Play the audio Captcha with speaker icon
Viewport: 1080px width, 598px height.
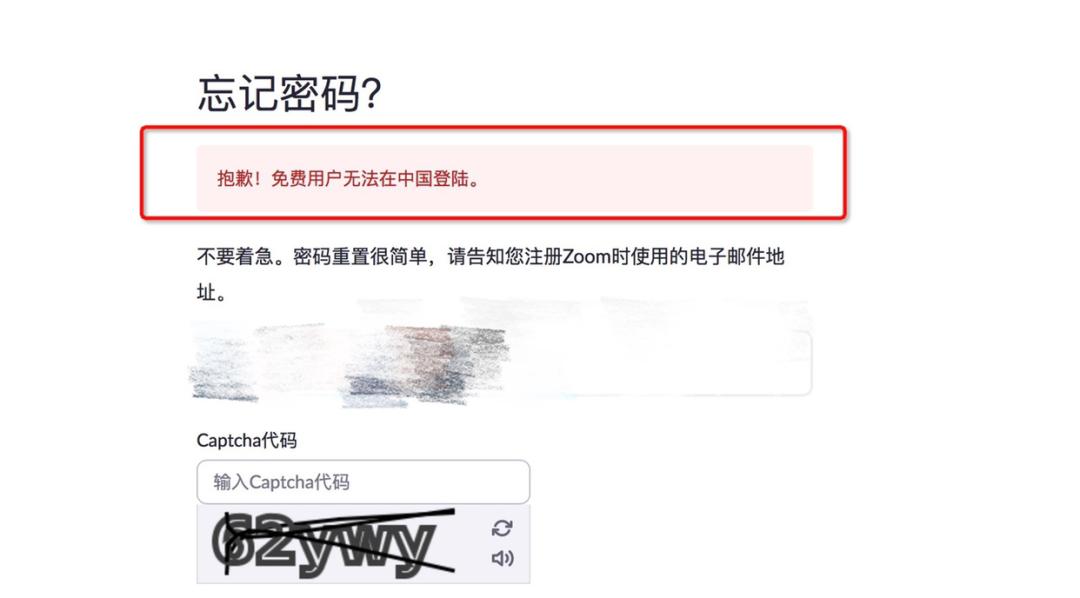pyautogui.click(x=502, y=558)
